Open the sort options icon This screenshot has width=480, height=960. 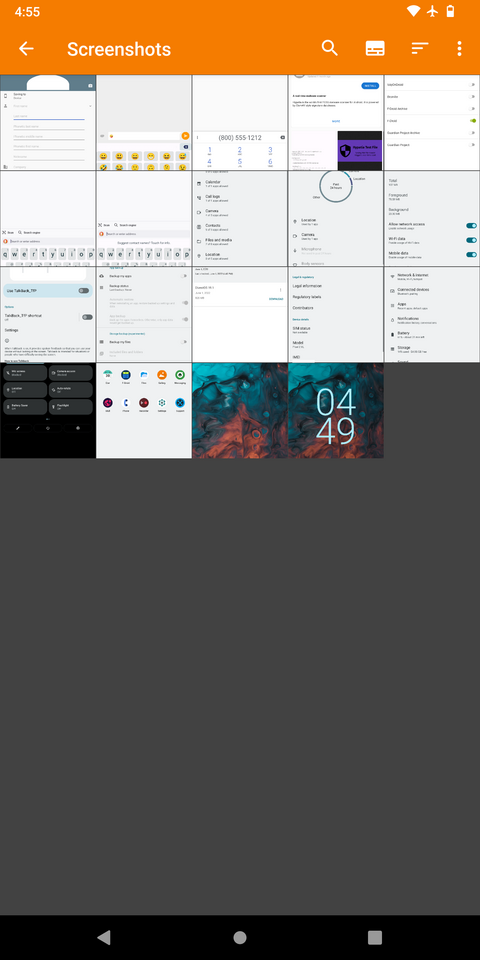(x=420, y=49)
